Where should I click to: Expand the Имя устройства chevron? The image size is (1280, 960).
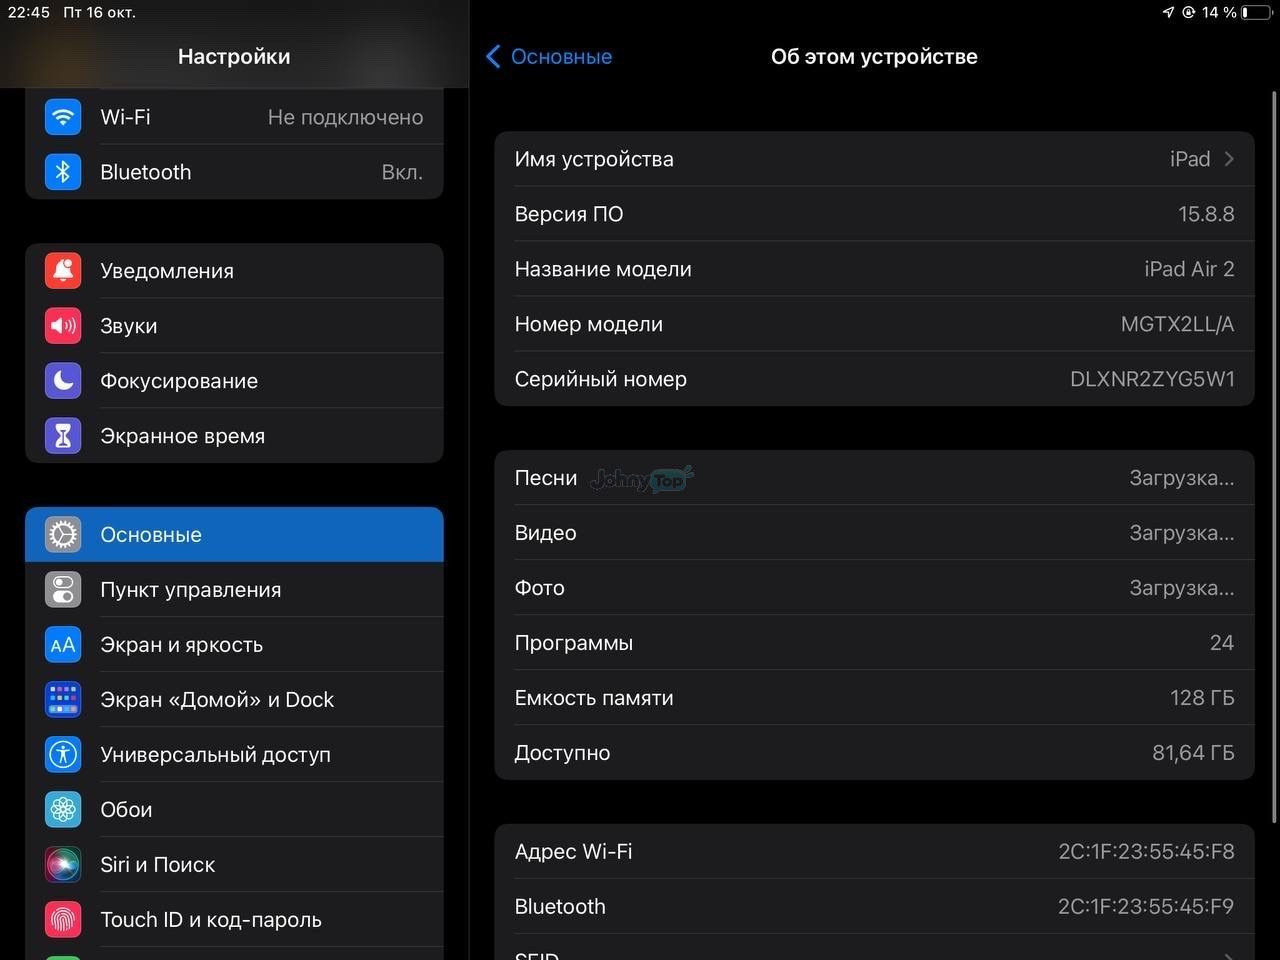[x=1229, y=159]
